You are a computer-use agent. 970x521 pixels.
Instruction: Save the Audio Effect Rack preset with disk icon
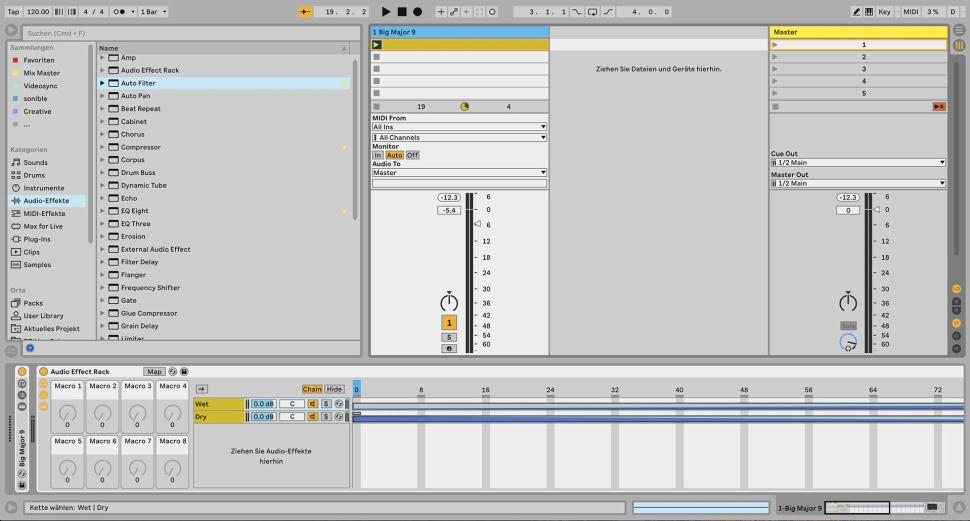pyautogui.click(x=184, y=372)
